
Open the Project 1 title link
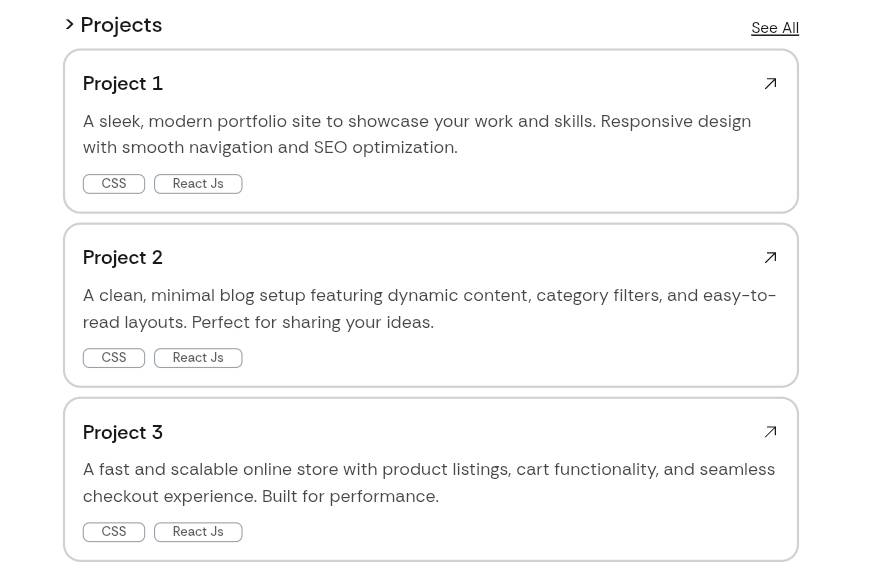tap(122, 83)
